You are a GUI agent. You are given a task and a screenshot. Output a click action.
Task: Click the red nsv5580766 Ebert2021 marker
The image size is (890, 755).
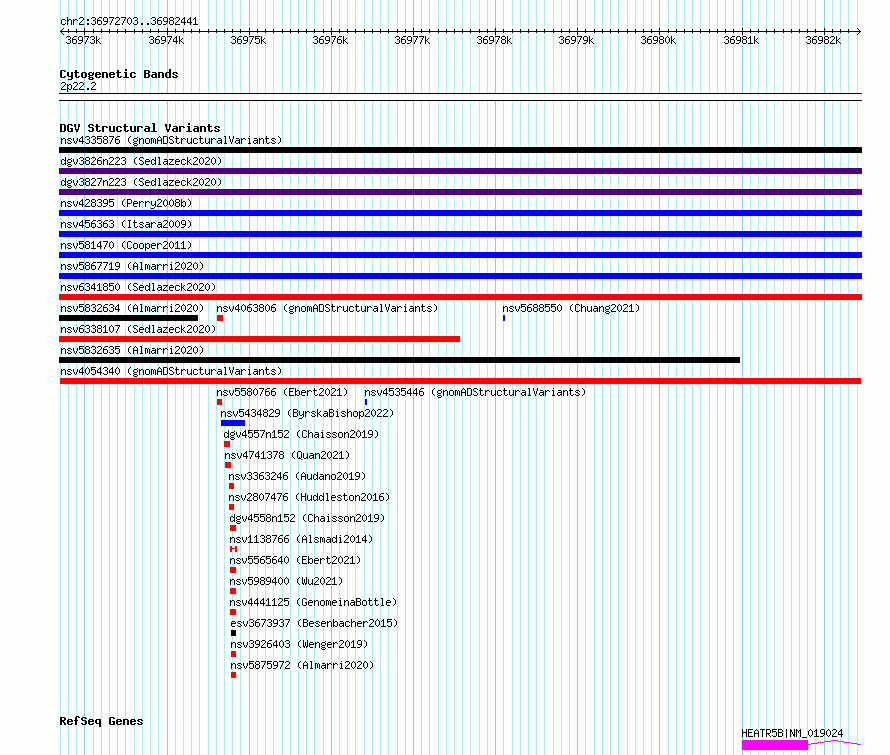220,402
